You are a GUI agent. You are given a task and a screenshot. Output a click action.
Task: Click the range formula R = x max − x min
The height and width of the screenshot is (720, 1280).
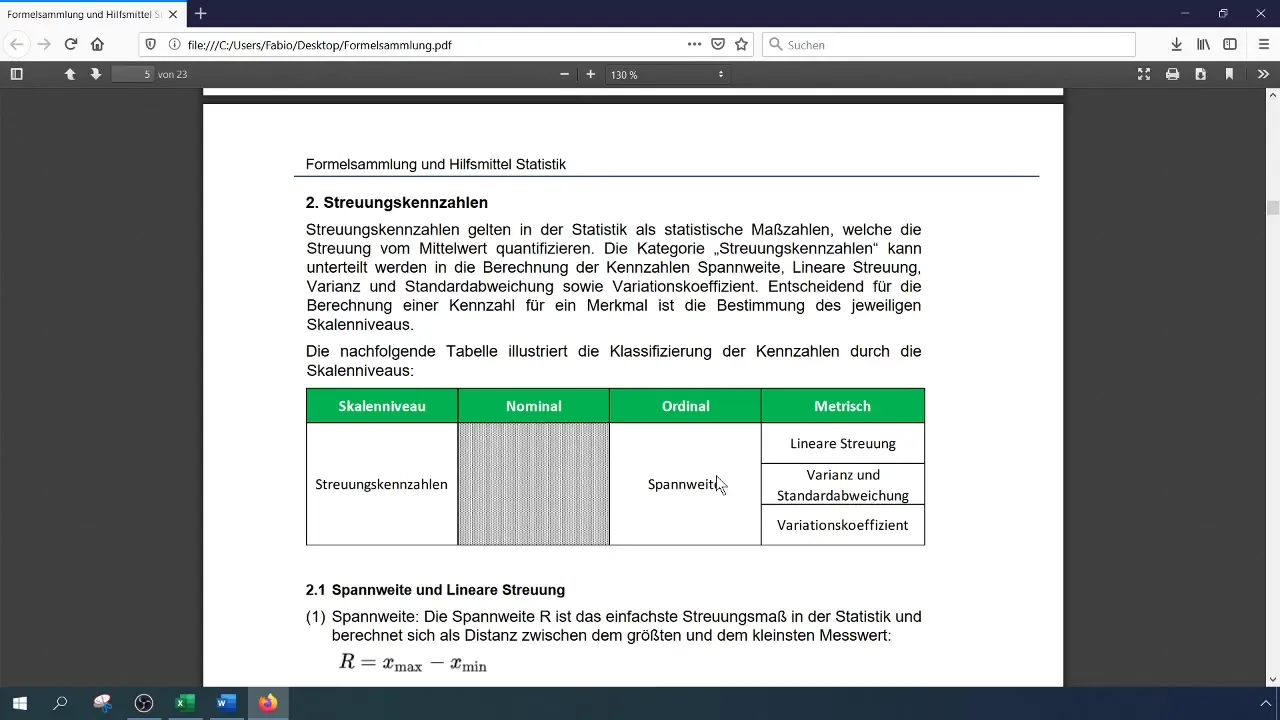click(413, 662)
